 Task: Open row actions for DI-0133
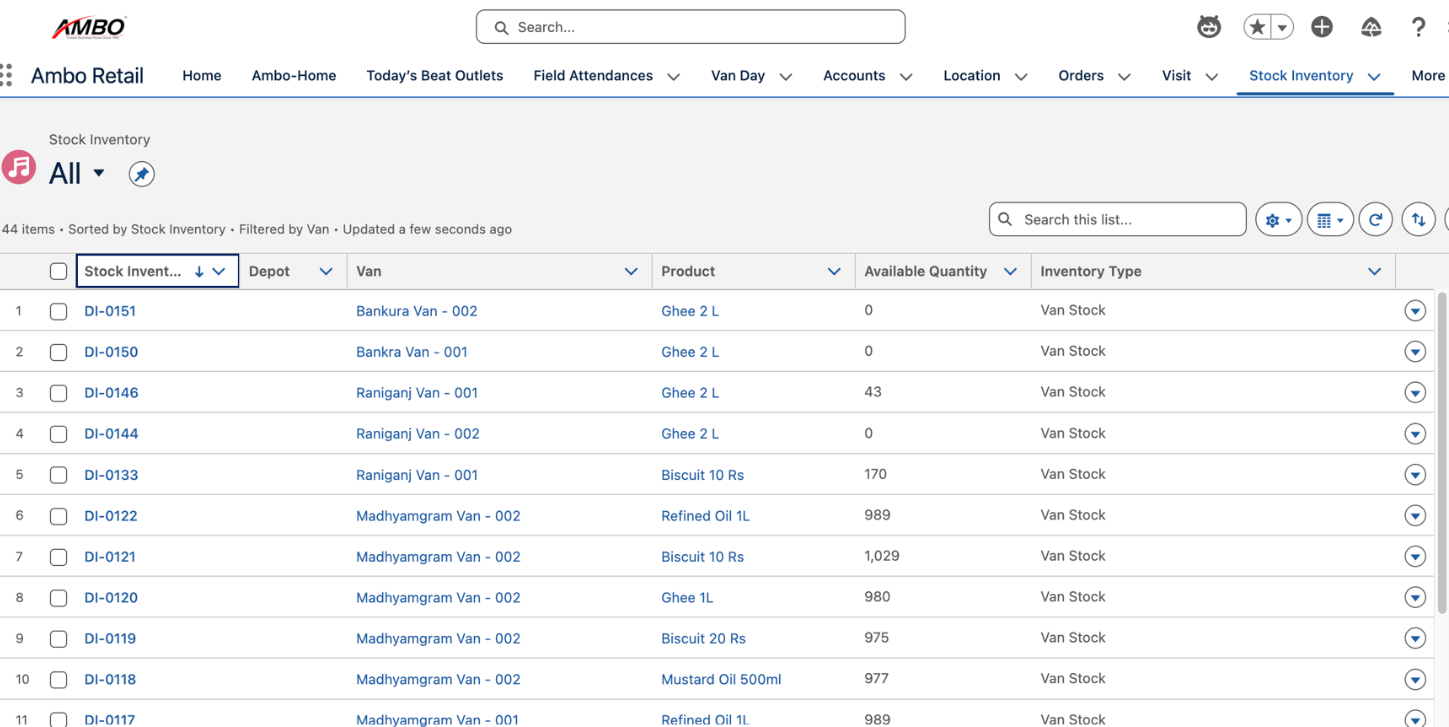click(x=1415, y=475)
